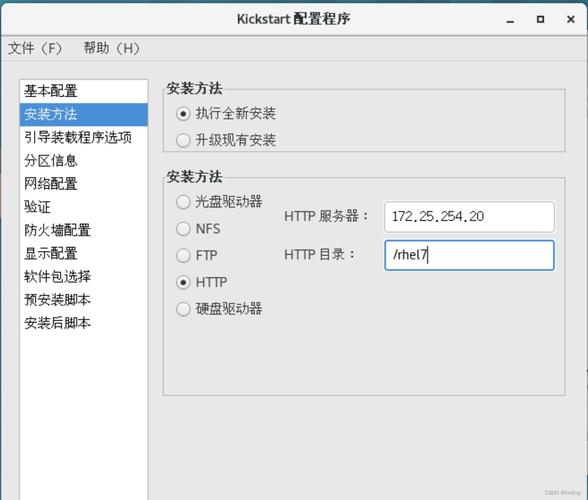Select 验证 in the sidebar
The height and width of the screenshot is (500, 588).
coord(84,207)
